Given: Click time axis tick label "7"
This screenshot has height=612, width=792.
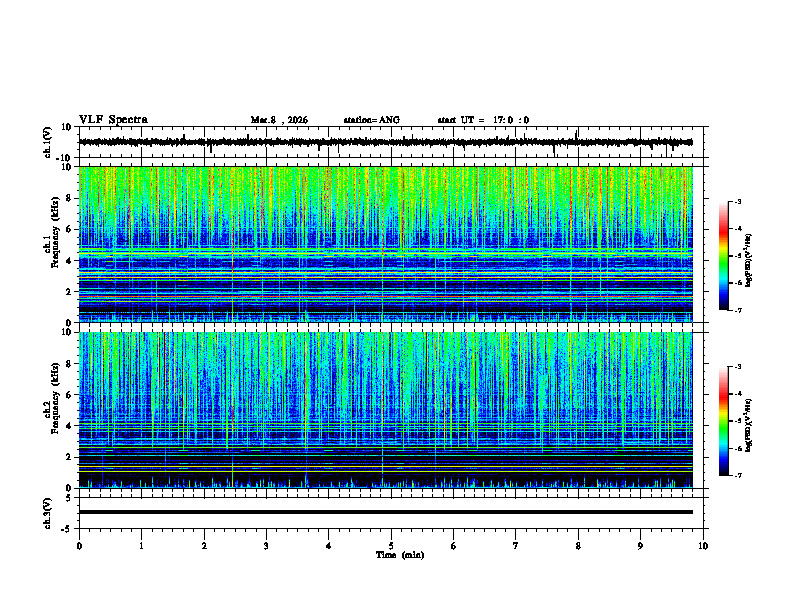Looking at the screenshot, I should coord(516,546).
